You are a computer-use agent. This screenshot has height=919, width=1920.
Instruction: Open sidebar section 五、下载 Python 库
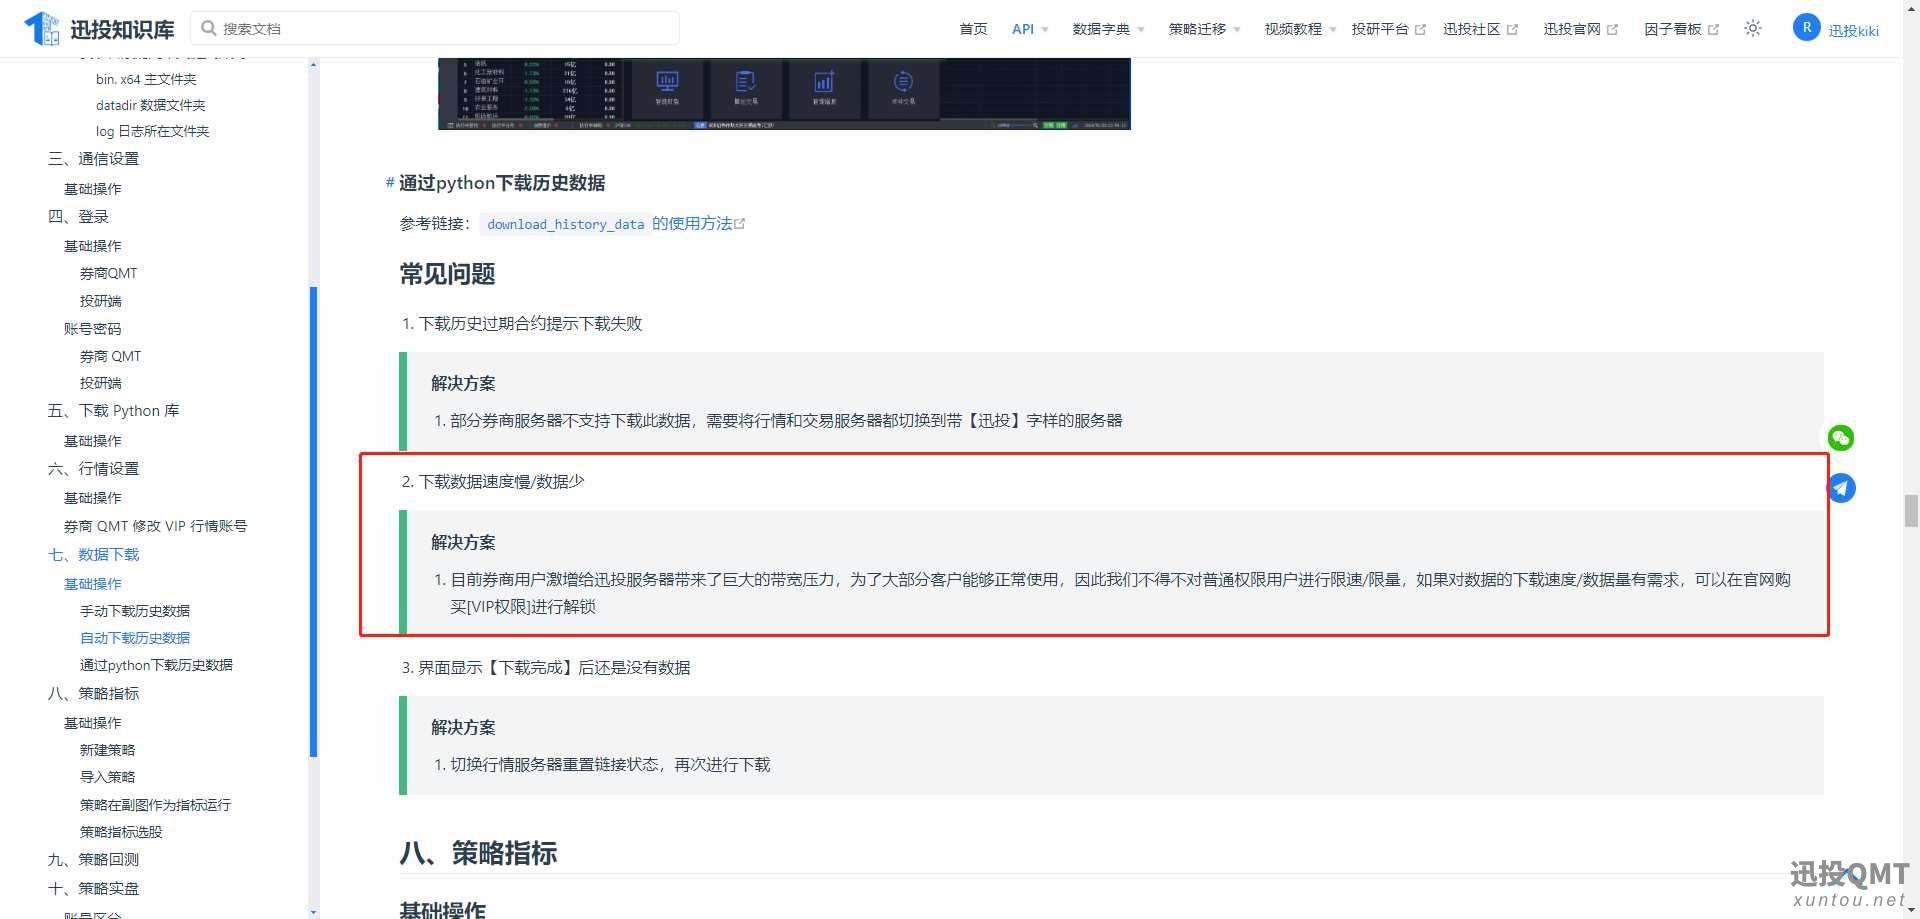point(113,411)
